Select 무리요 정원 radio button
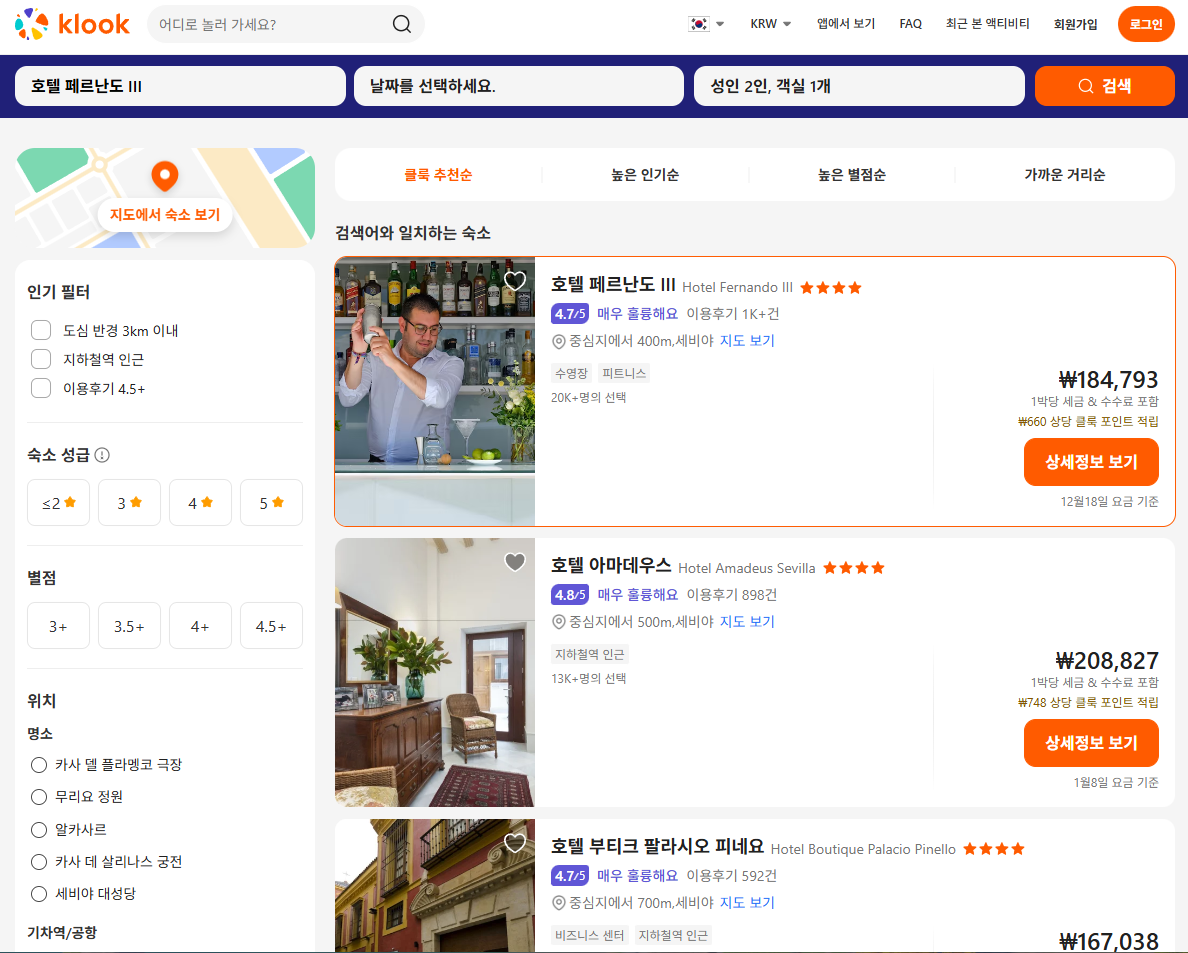Image resolution: width=1188 pixels, height=953 pixels. [x=39, y=797]
